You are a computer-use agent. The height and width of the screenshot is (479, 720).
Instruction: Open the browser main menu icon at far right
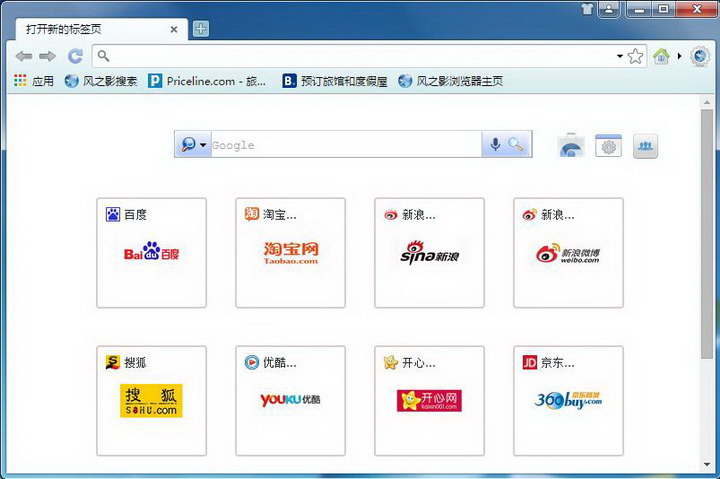pyautogui.click(x=700, y=56)
